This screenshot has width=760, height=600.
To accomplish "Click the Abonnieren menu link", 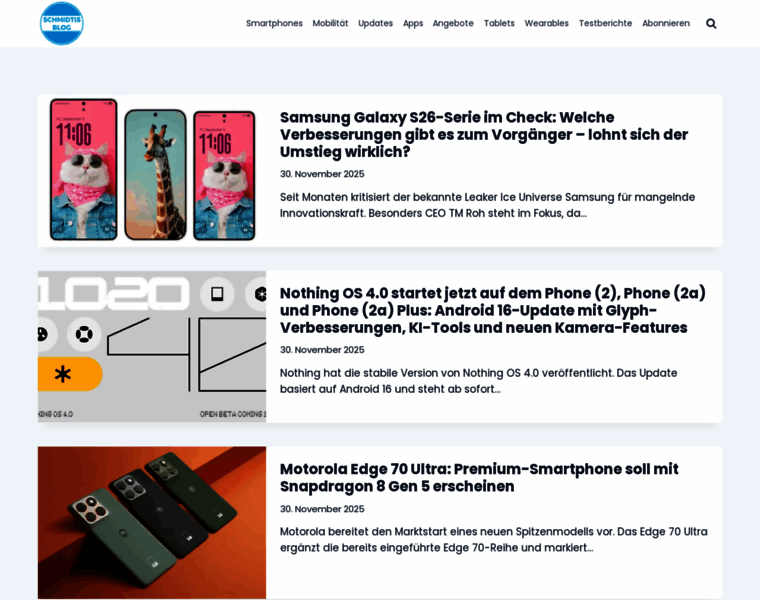I will click(665, 23).
